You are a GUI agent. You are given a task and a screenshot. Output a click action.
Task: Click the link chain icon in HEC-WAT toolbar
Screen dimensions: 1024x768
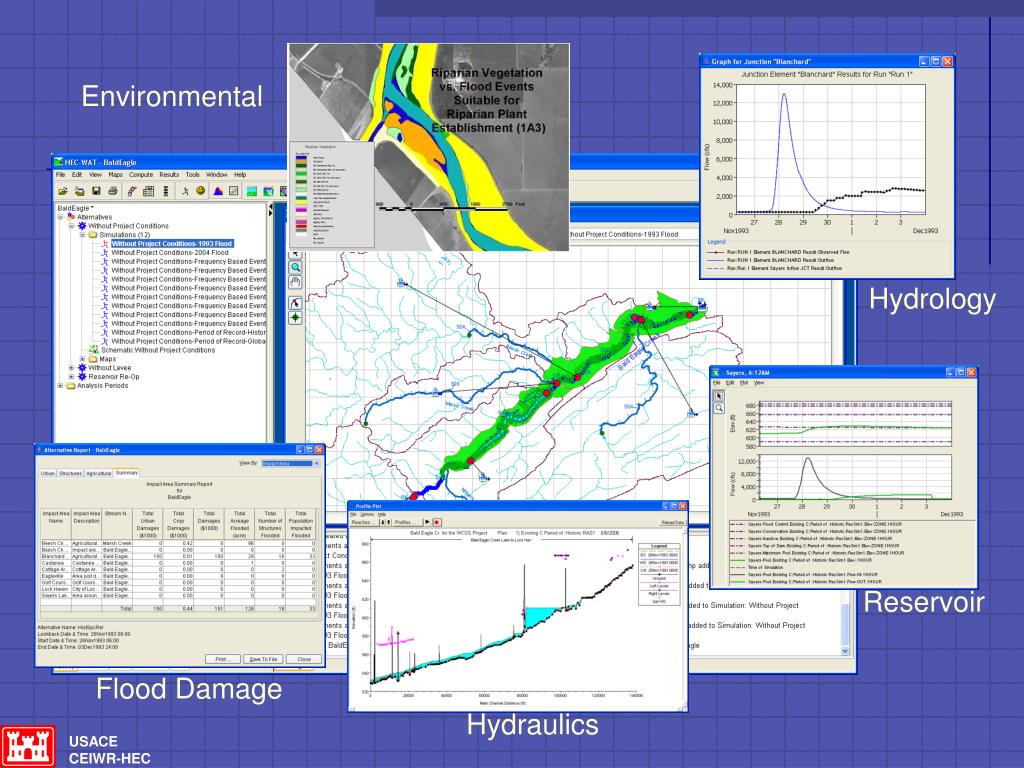pos(132,191)
